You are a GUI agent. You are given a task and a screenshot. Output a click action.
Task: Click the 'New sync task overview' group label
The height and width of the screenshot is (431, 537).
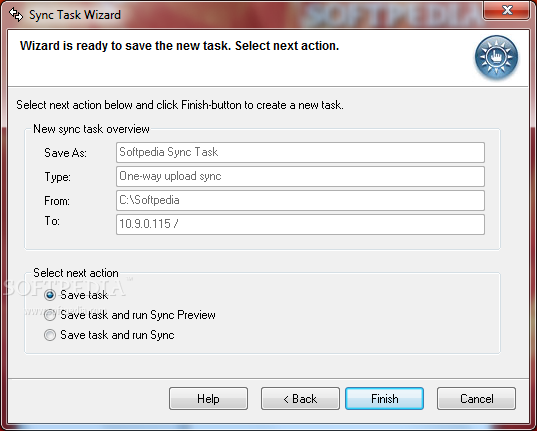click(x=91, y=129)
